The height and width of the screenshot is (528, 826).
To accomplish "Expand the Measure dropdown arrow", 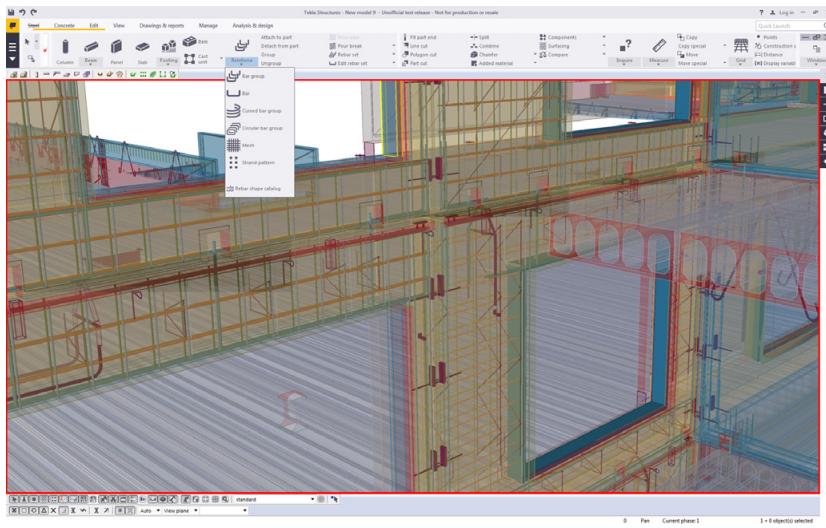I will click(659, 65).
